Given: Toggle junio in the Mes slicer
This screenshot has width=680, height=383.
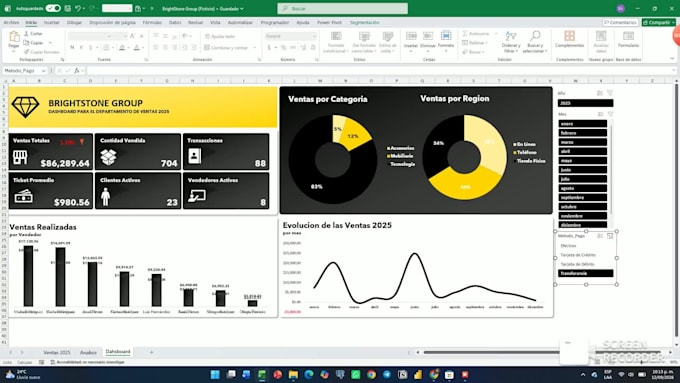Looking at the screenshot, I should pos(582,170).
